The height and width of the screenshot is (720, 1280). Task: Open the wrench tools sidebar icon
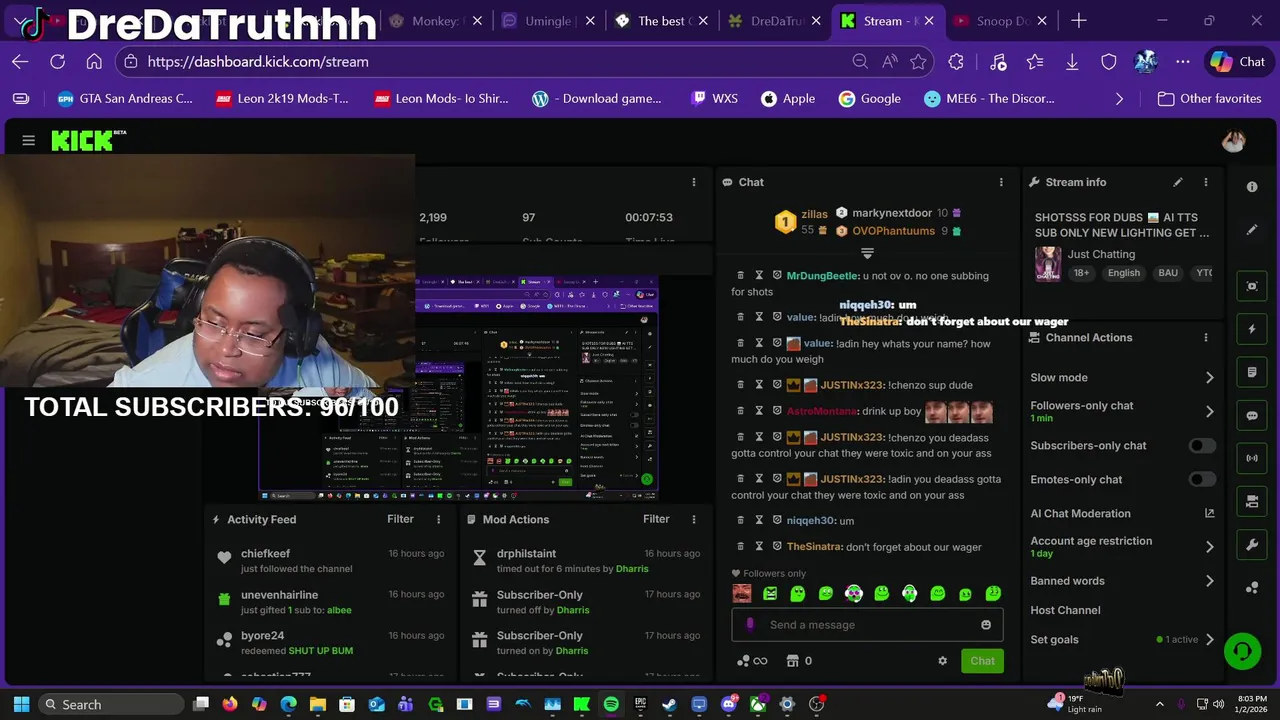coord(1252,545)
